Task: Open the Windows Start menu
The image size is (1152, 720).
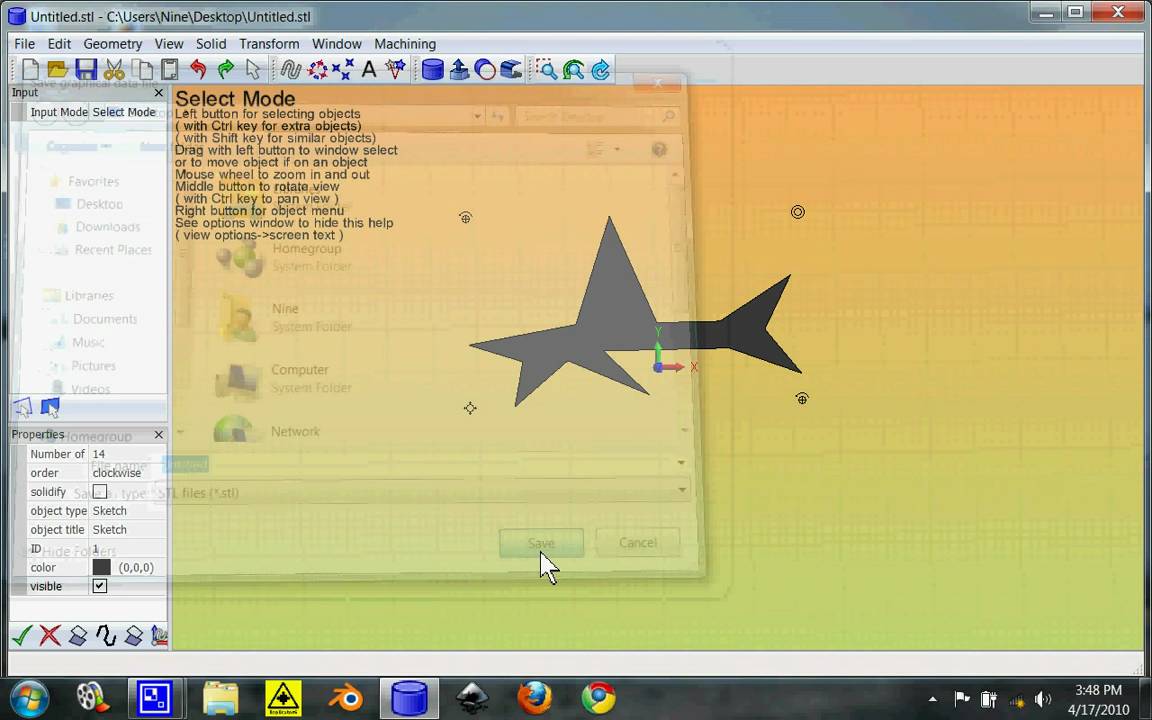Action: coord(29,698)
